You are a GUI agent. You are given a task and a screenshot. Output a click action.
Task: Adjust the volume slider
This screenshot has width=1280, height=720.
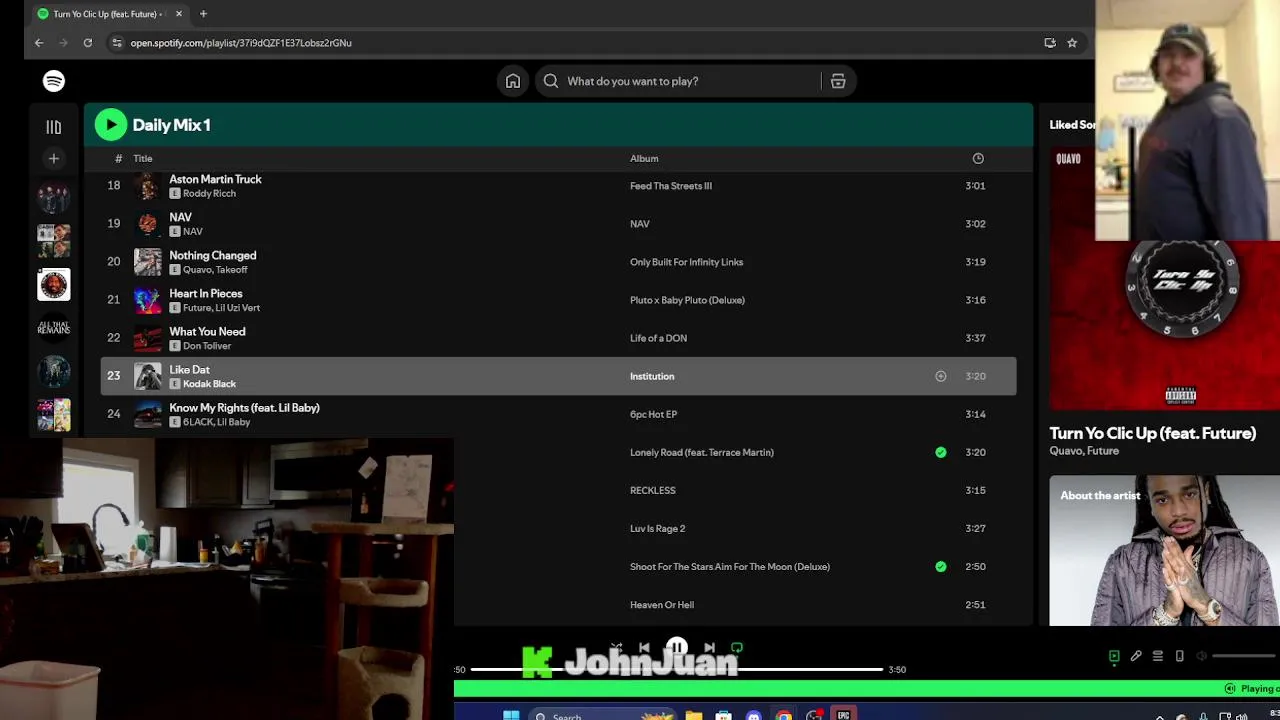pos(1245,656)
